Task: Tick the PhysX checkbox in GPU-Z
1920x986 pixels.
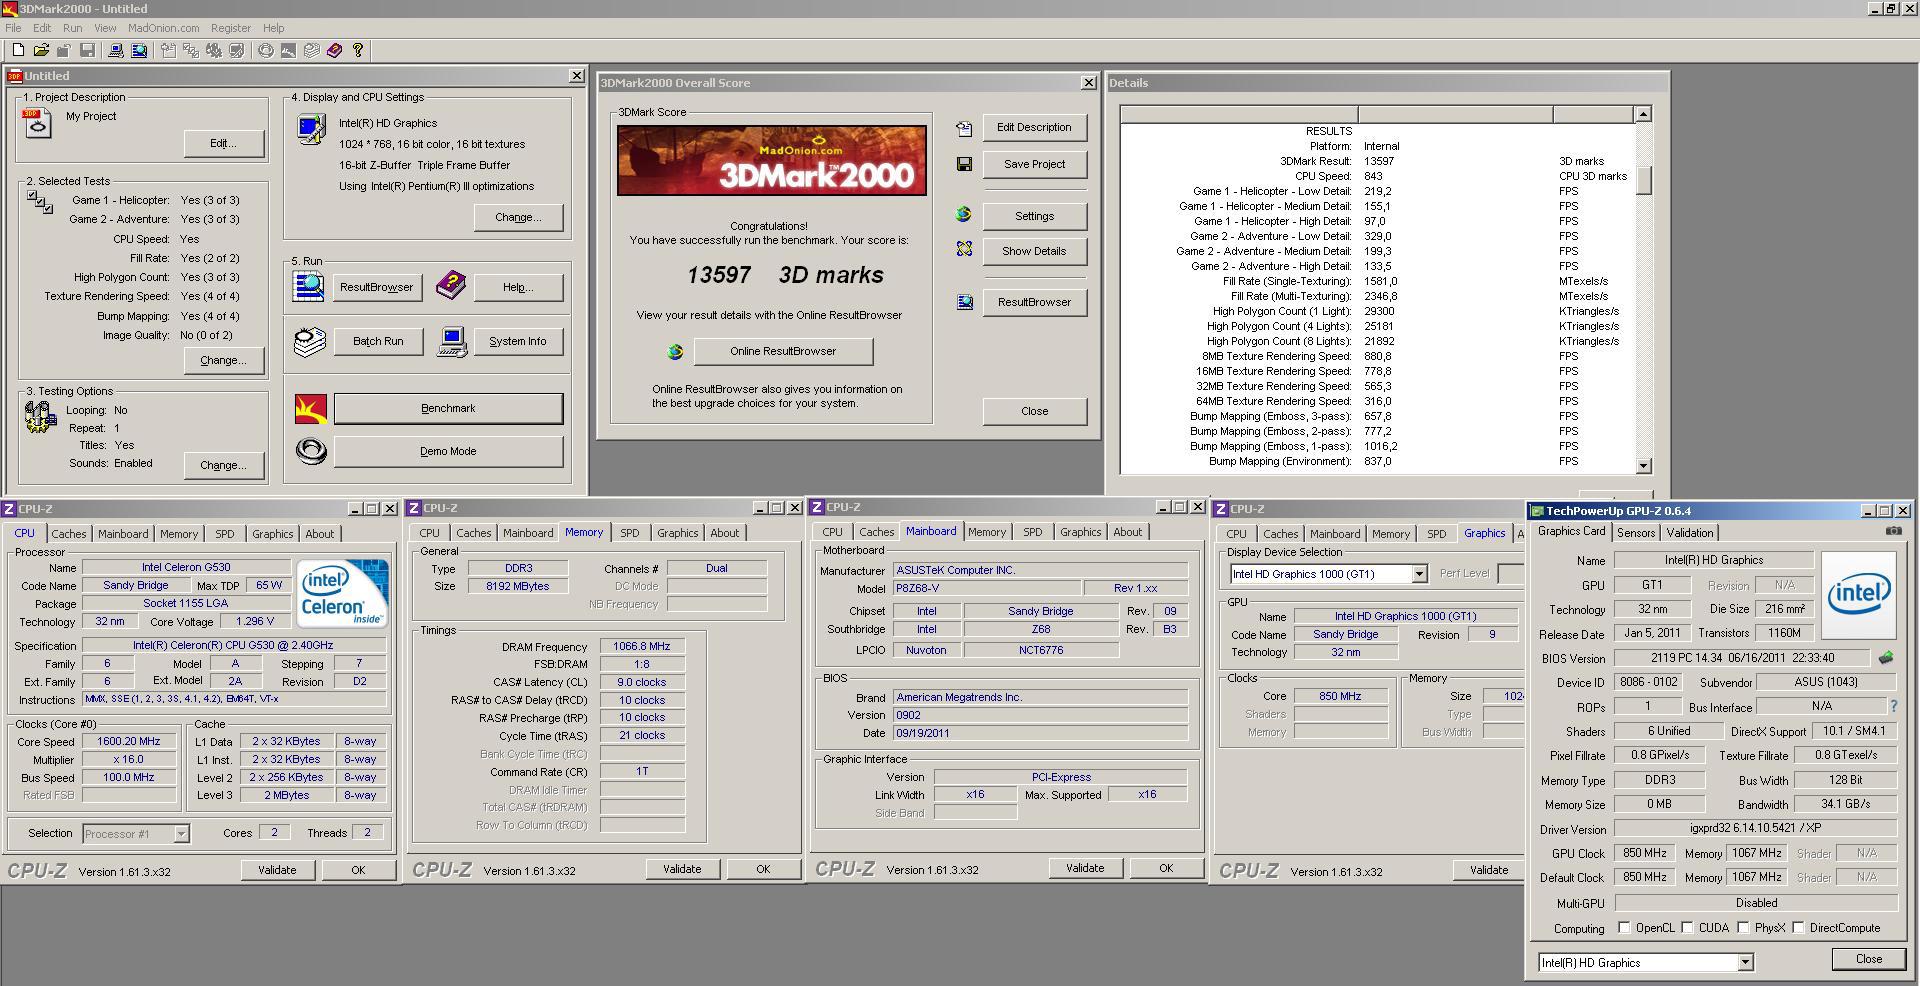Action: [x=1743, y=927]
